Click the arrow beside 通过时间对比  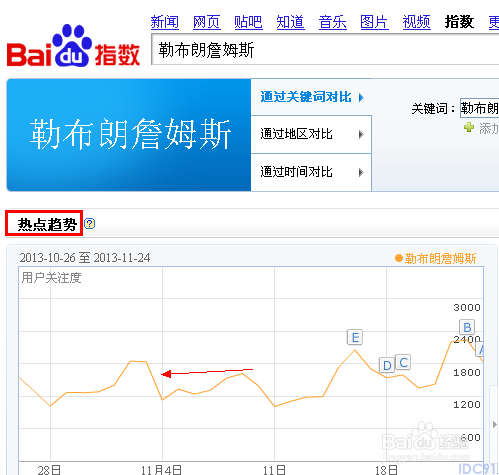tap(361, 172)
